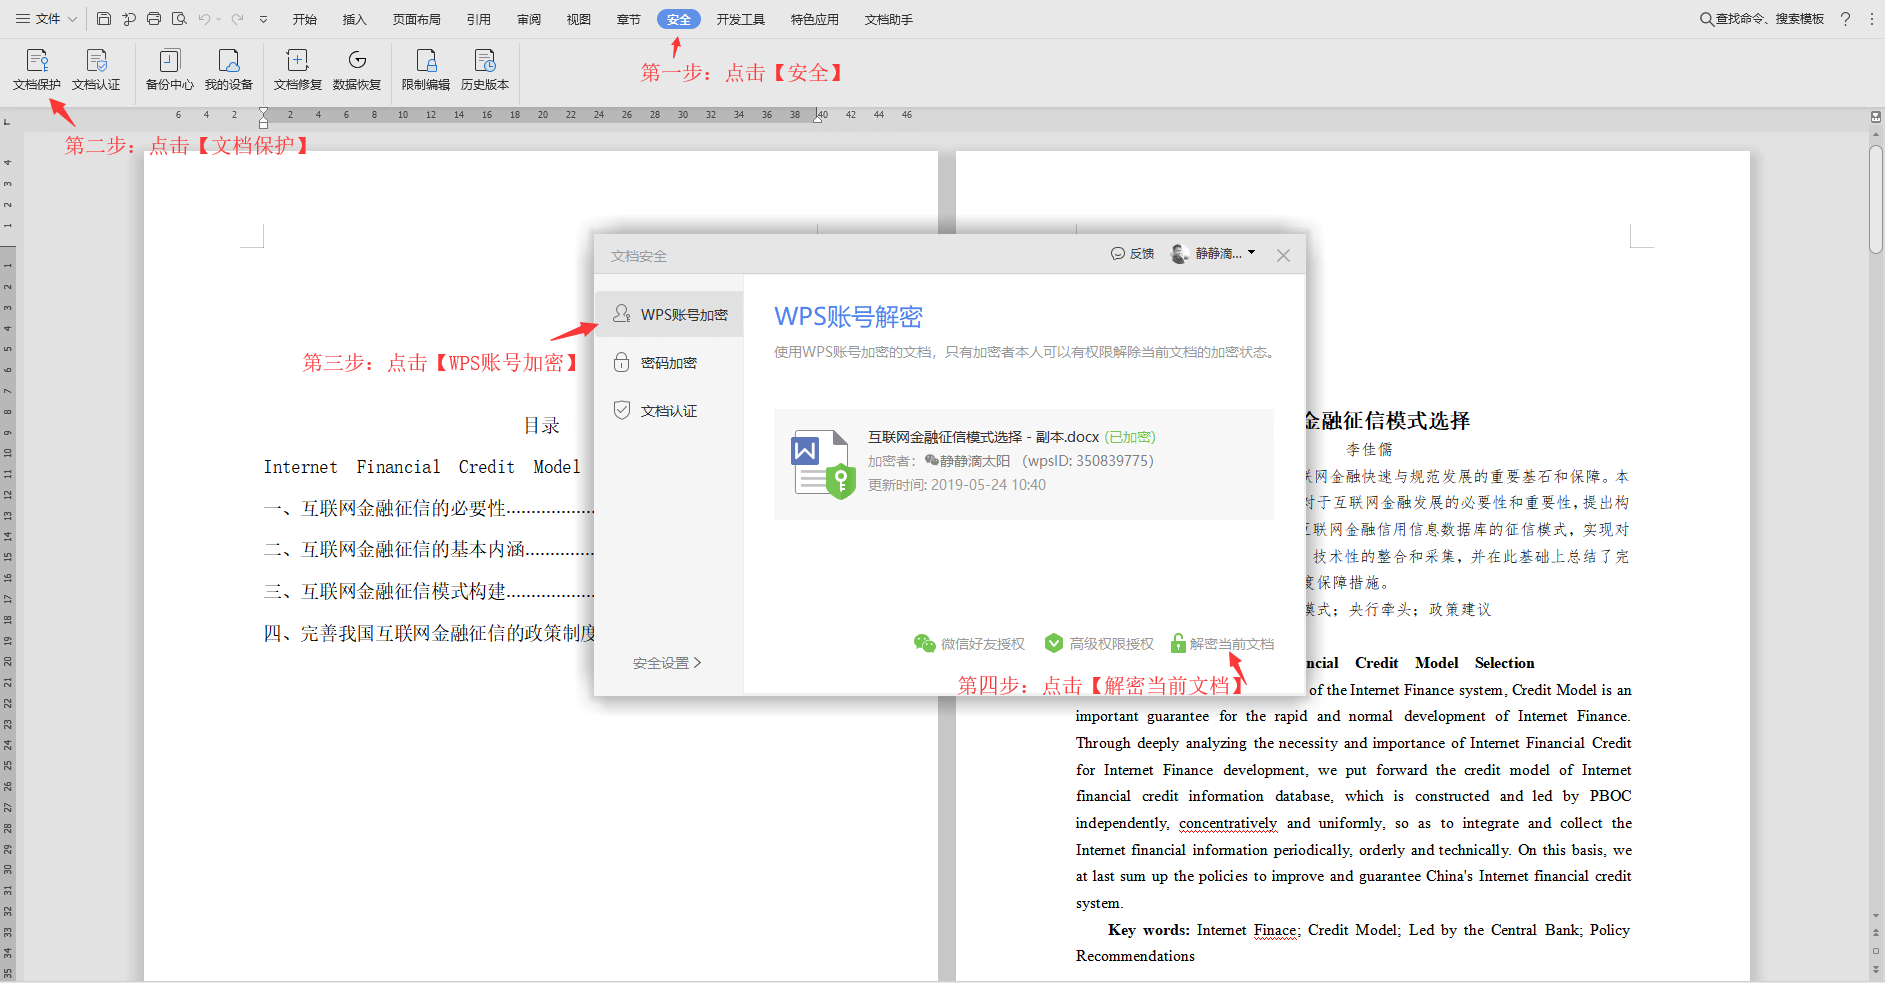
Task: Open the 文档认证 tool in ribbon
Action: 96,70
